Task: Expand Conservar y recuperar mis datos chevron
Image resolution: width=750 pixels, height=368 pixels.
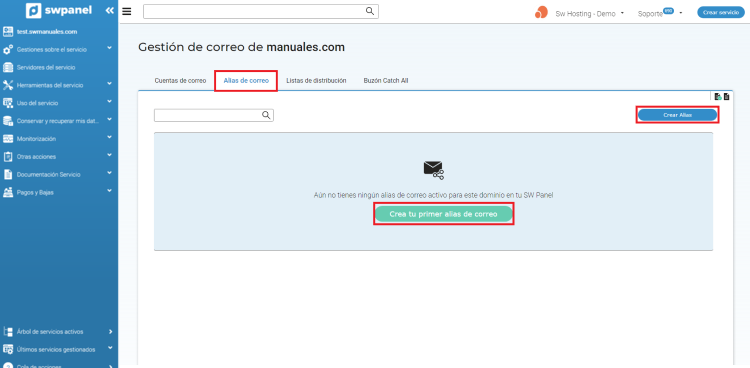Action: (110, 119)
